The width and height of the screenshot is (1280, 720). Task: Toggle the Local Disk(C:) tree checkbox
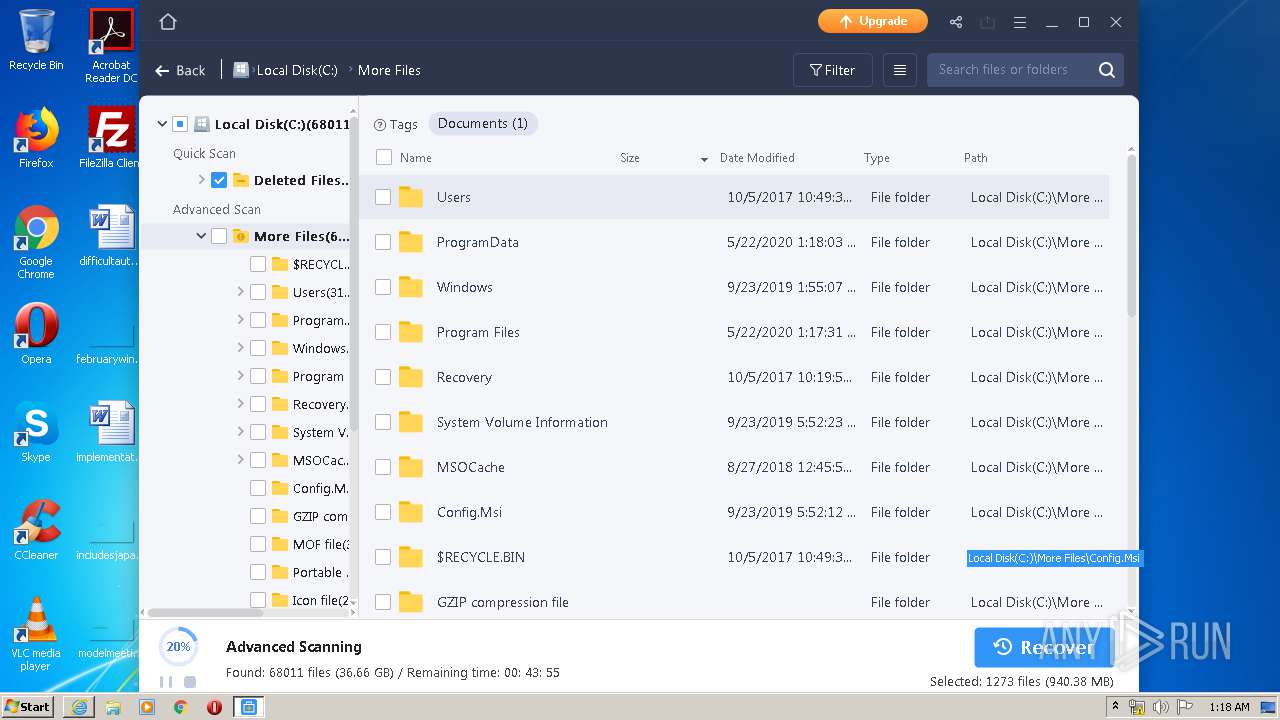click(x=180, y=124)
